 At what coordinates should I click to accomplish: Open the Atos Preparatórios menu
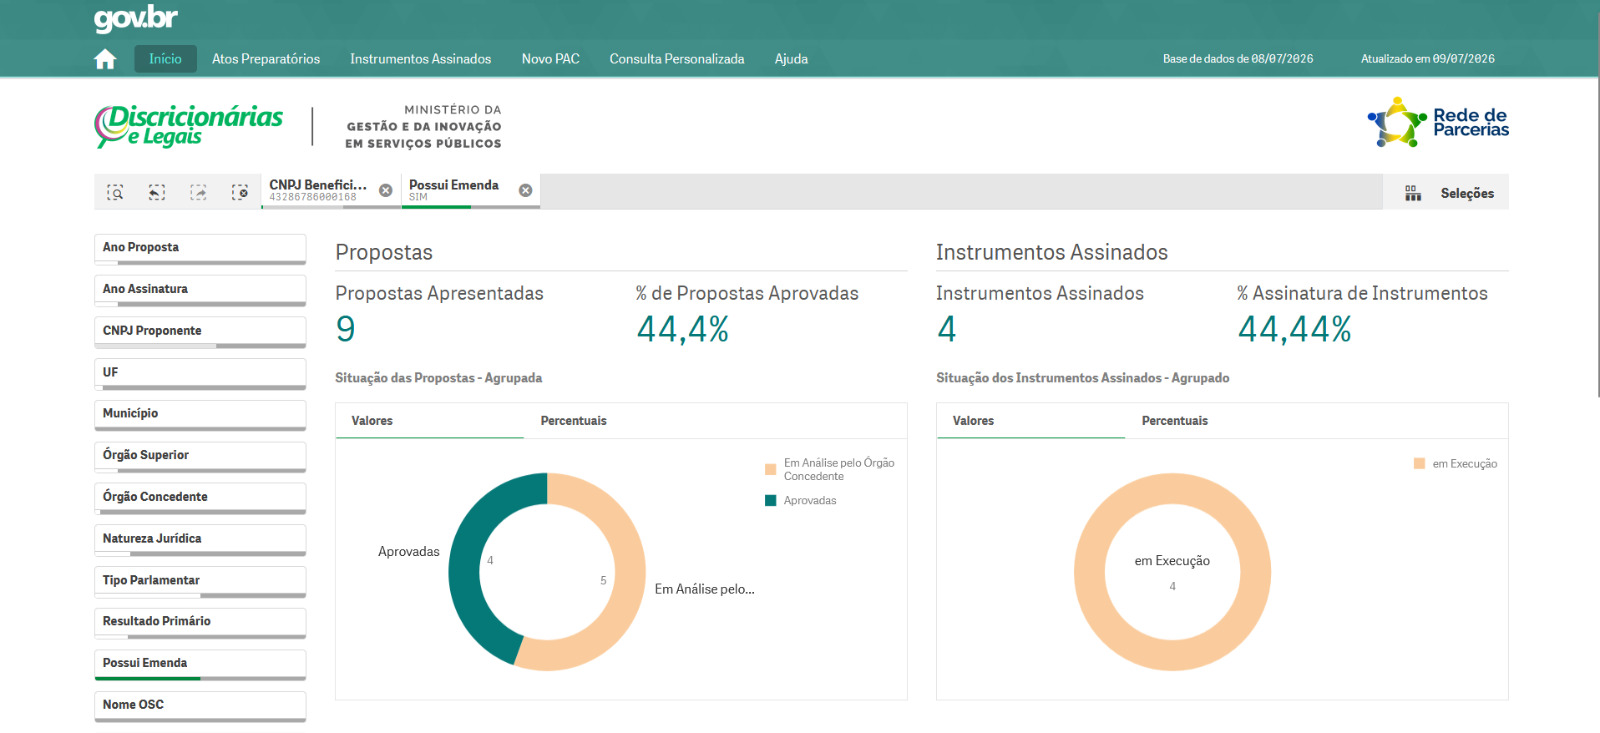pyautogui.click(x=266, y=59)
